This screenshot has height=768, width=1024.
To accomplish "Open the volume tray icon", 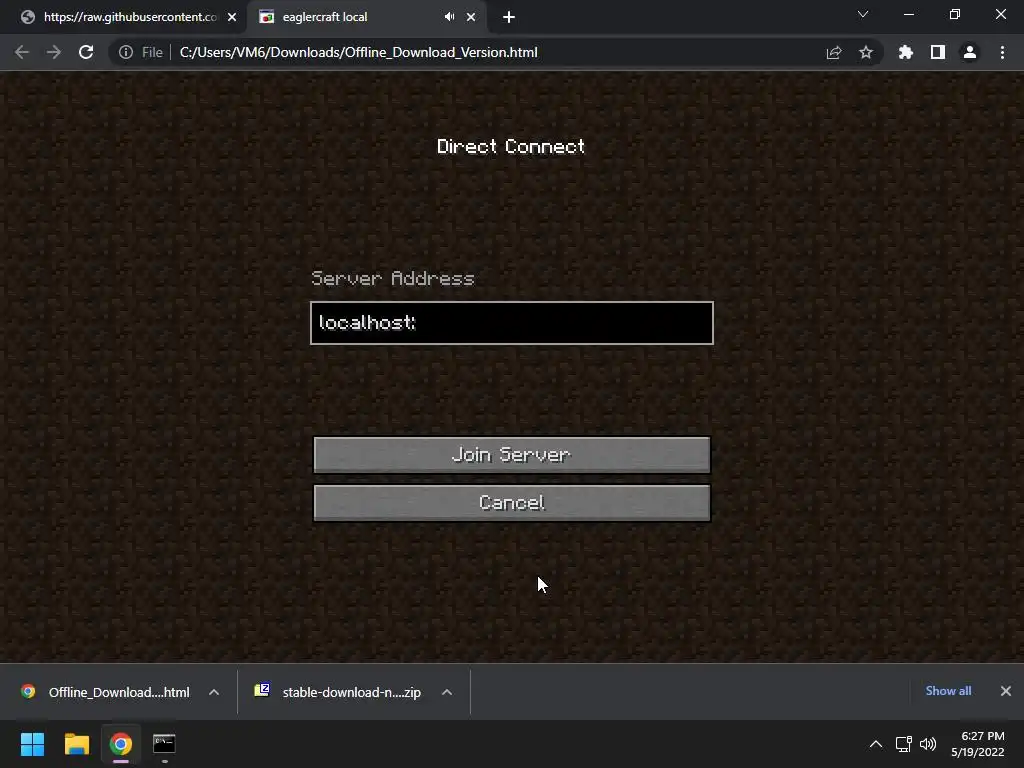I will click(927, 744).
